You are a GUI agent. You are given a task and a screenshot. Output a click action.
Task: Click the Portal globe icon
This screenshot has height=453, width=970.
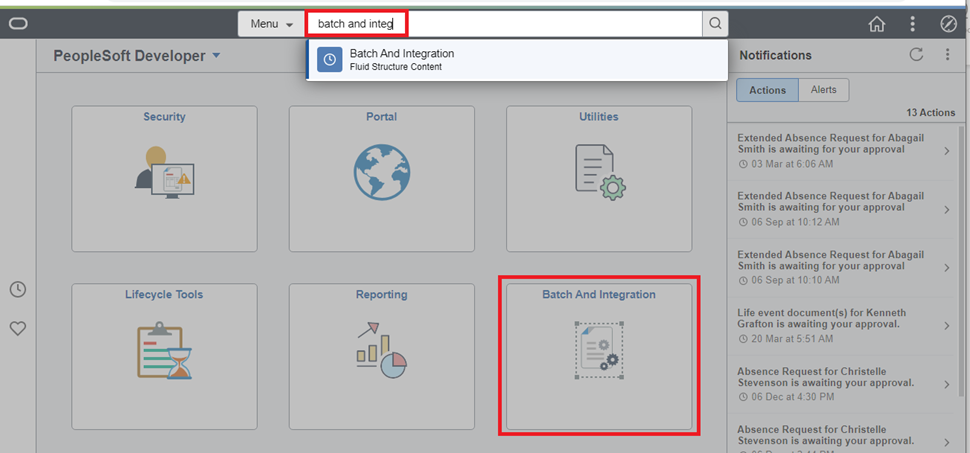[x=382, y=172]
